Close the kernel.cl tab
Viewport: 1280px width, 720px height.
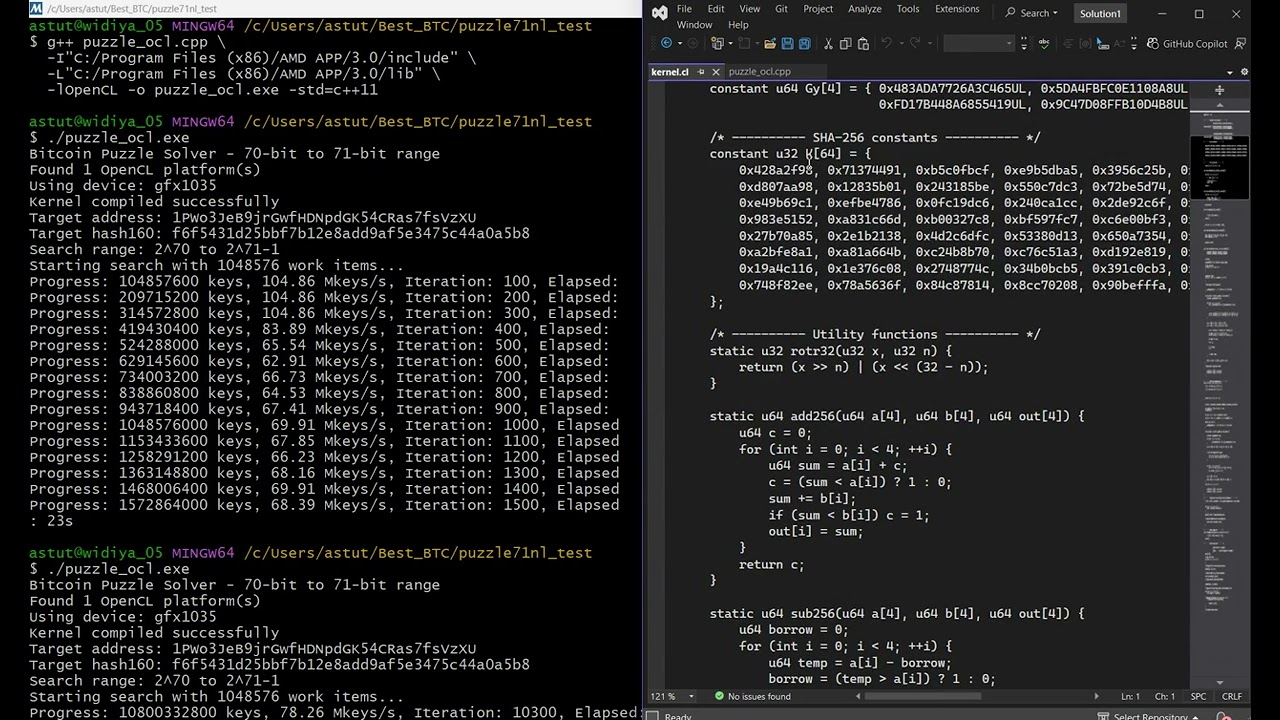[715, 72]
